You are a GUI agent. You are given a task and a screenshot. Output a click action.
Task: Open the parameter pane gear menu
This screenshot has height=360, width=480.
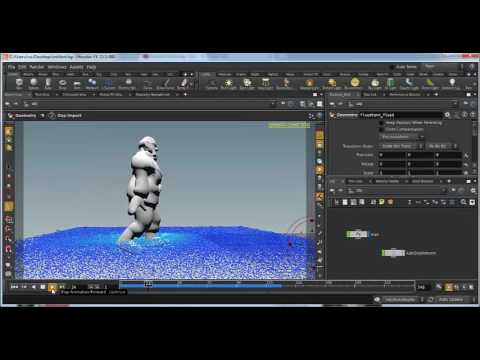pos(447,115)
